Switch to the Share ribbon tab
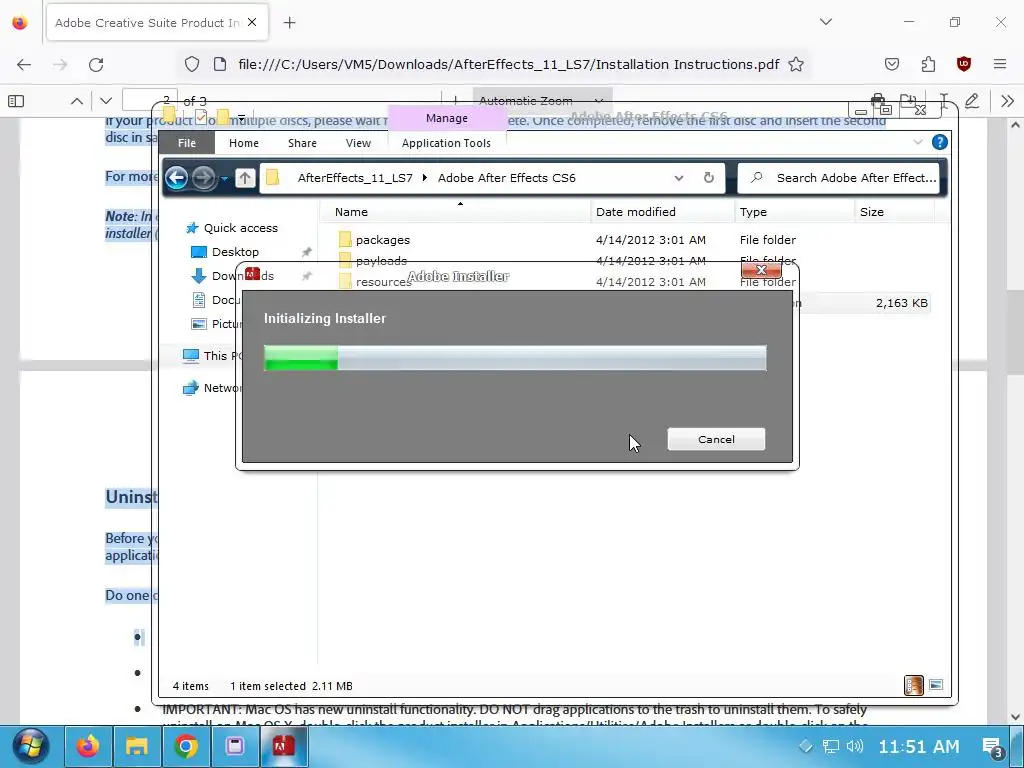This screenshot has width=1024, height=768. 302,142
